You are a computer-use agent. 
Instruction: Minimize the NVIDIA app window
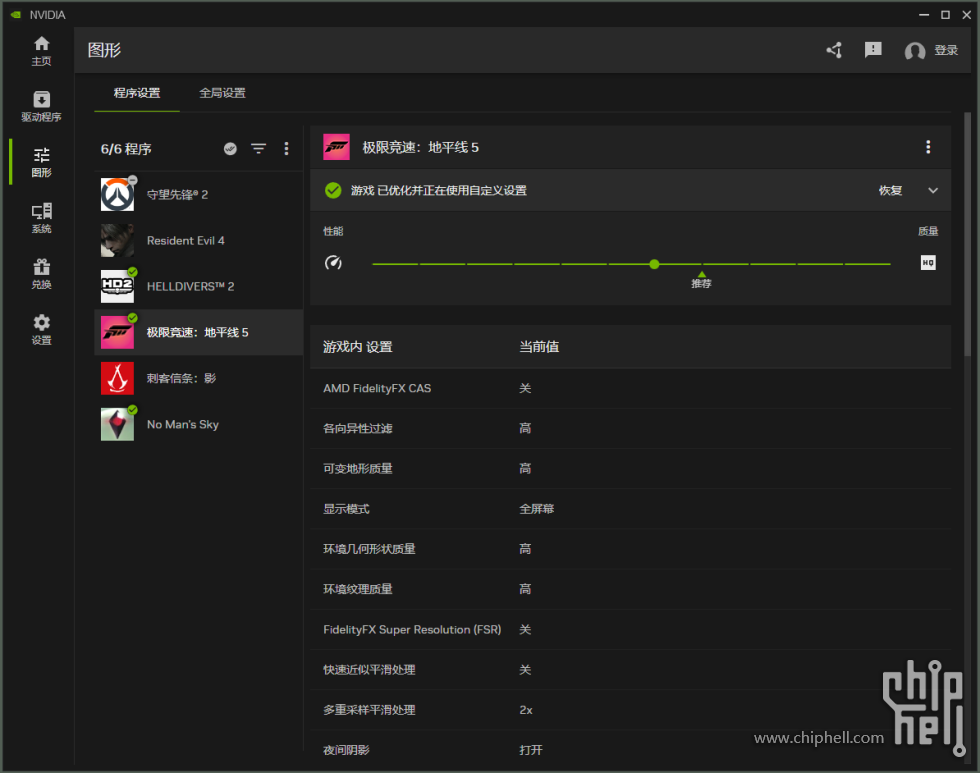(924, 14)
